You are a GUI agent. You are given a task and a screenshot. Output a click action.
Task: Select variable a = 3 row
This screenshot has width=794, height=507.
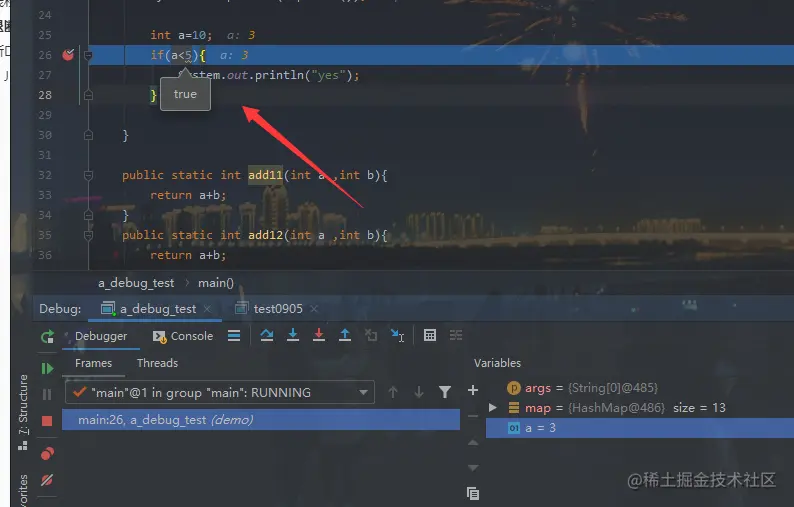click(x=640, y=428)
